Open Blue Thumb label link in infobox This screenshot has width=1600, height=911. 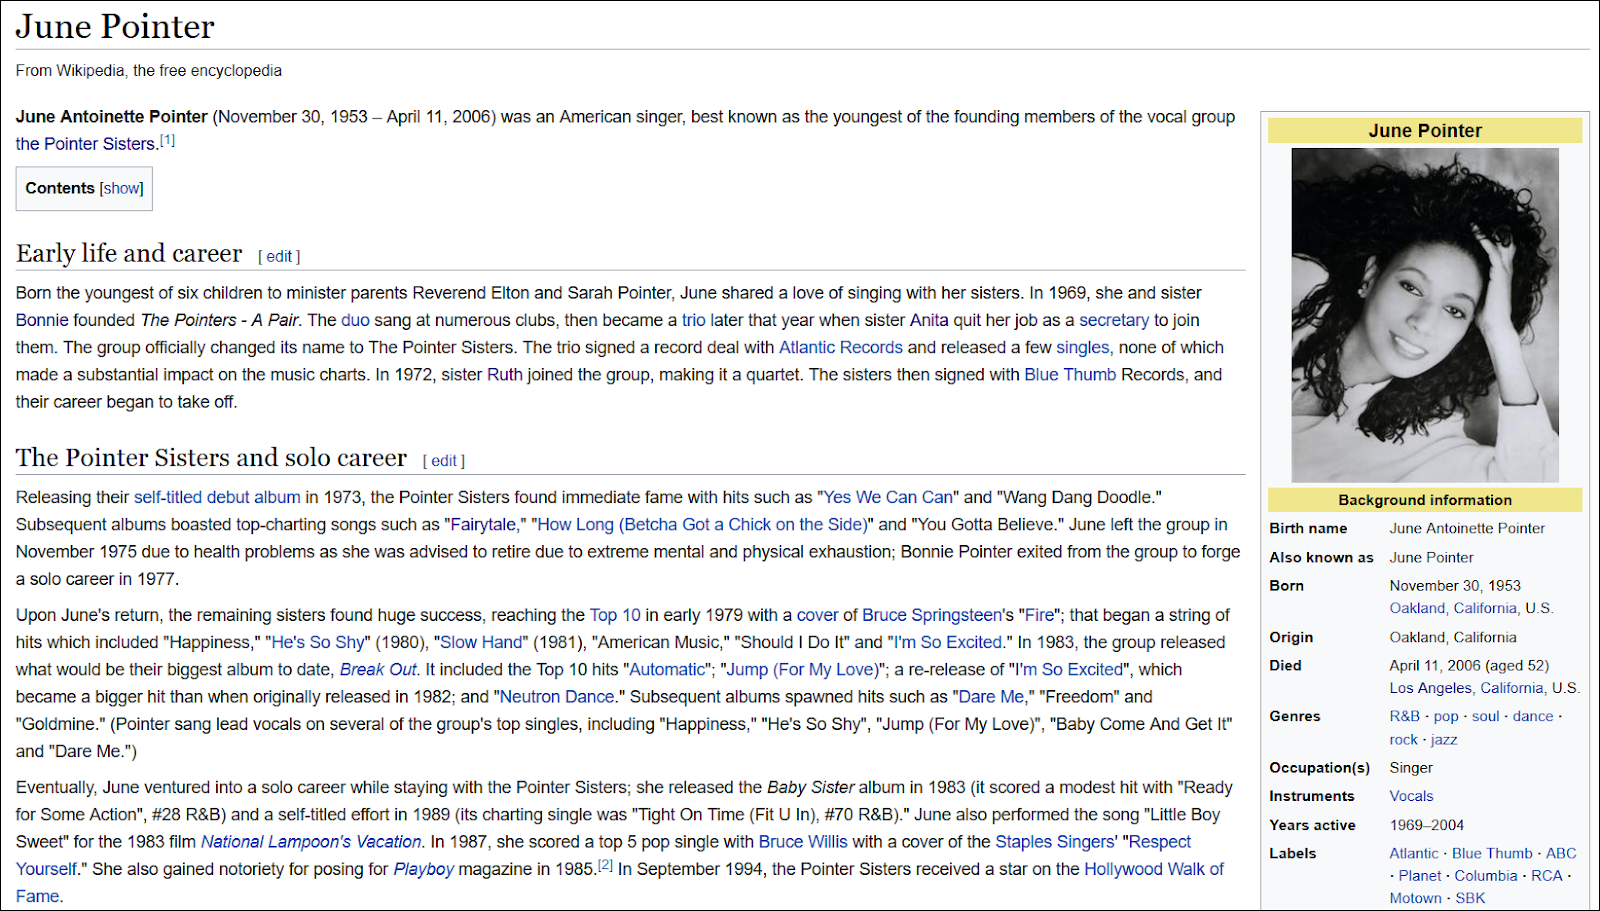pos(1492,853)
